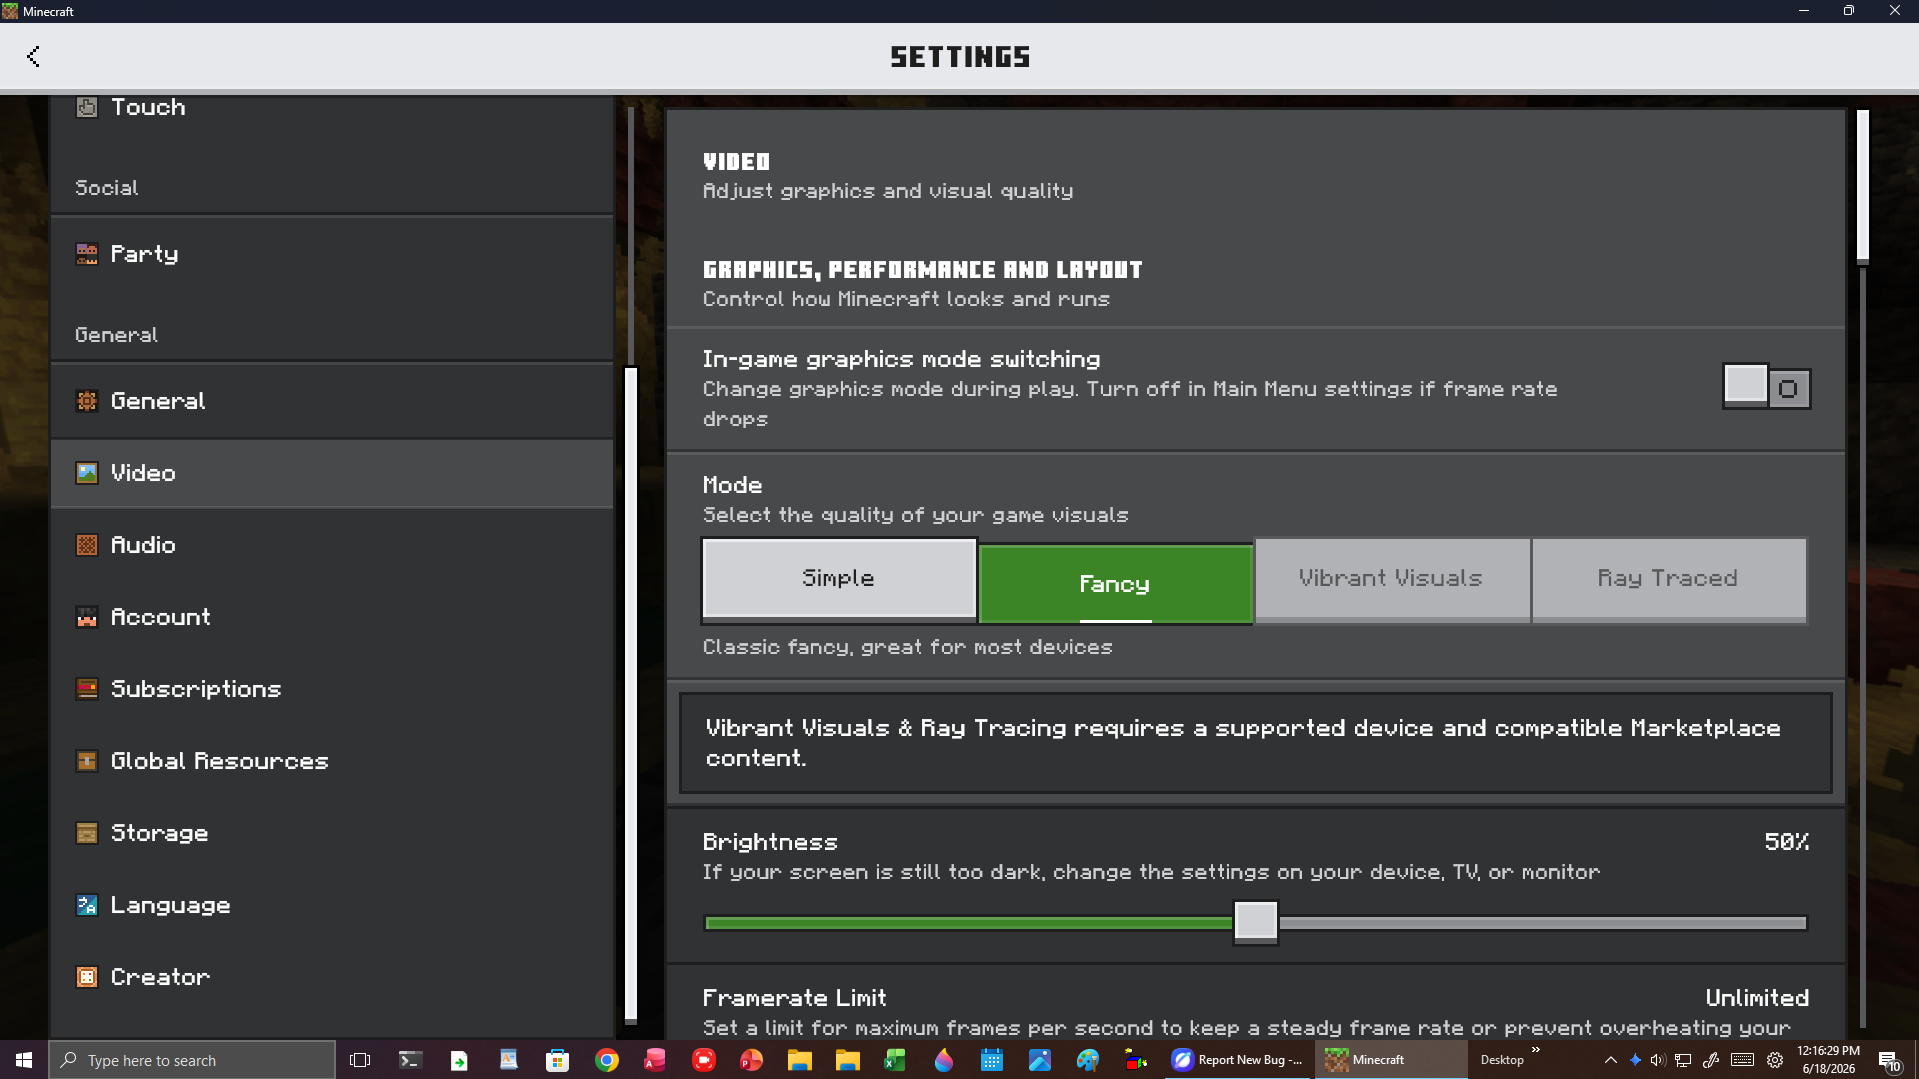
Task: Click the Creator category icon
Action: pos(87,977)
